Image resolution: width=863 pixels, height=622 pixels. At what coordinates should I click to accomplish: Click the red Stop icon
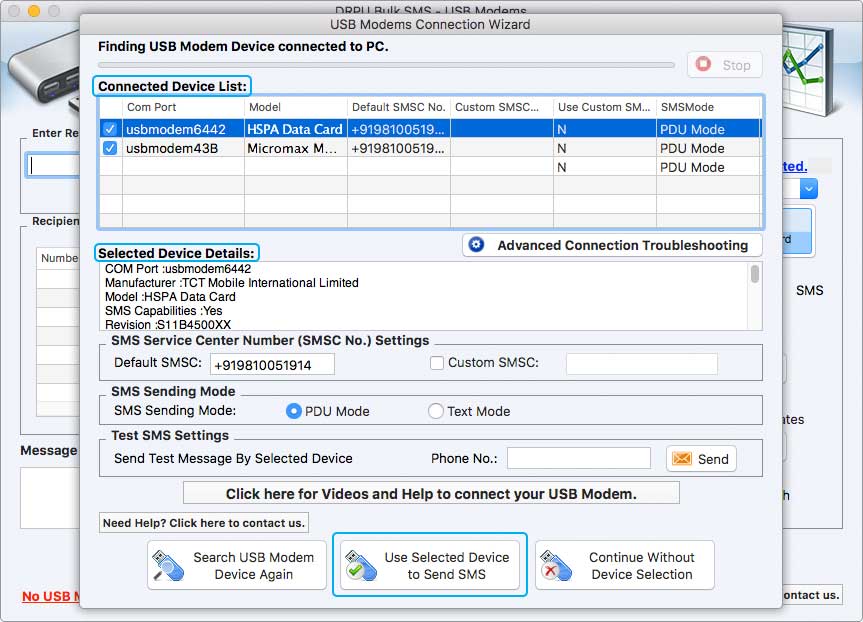click(x=703, y=64)
